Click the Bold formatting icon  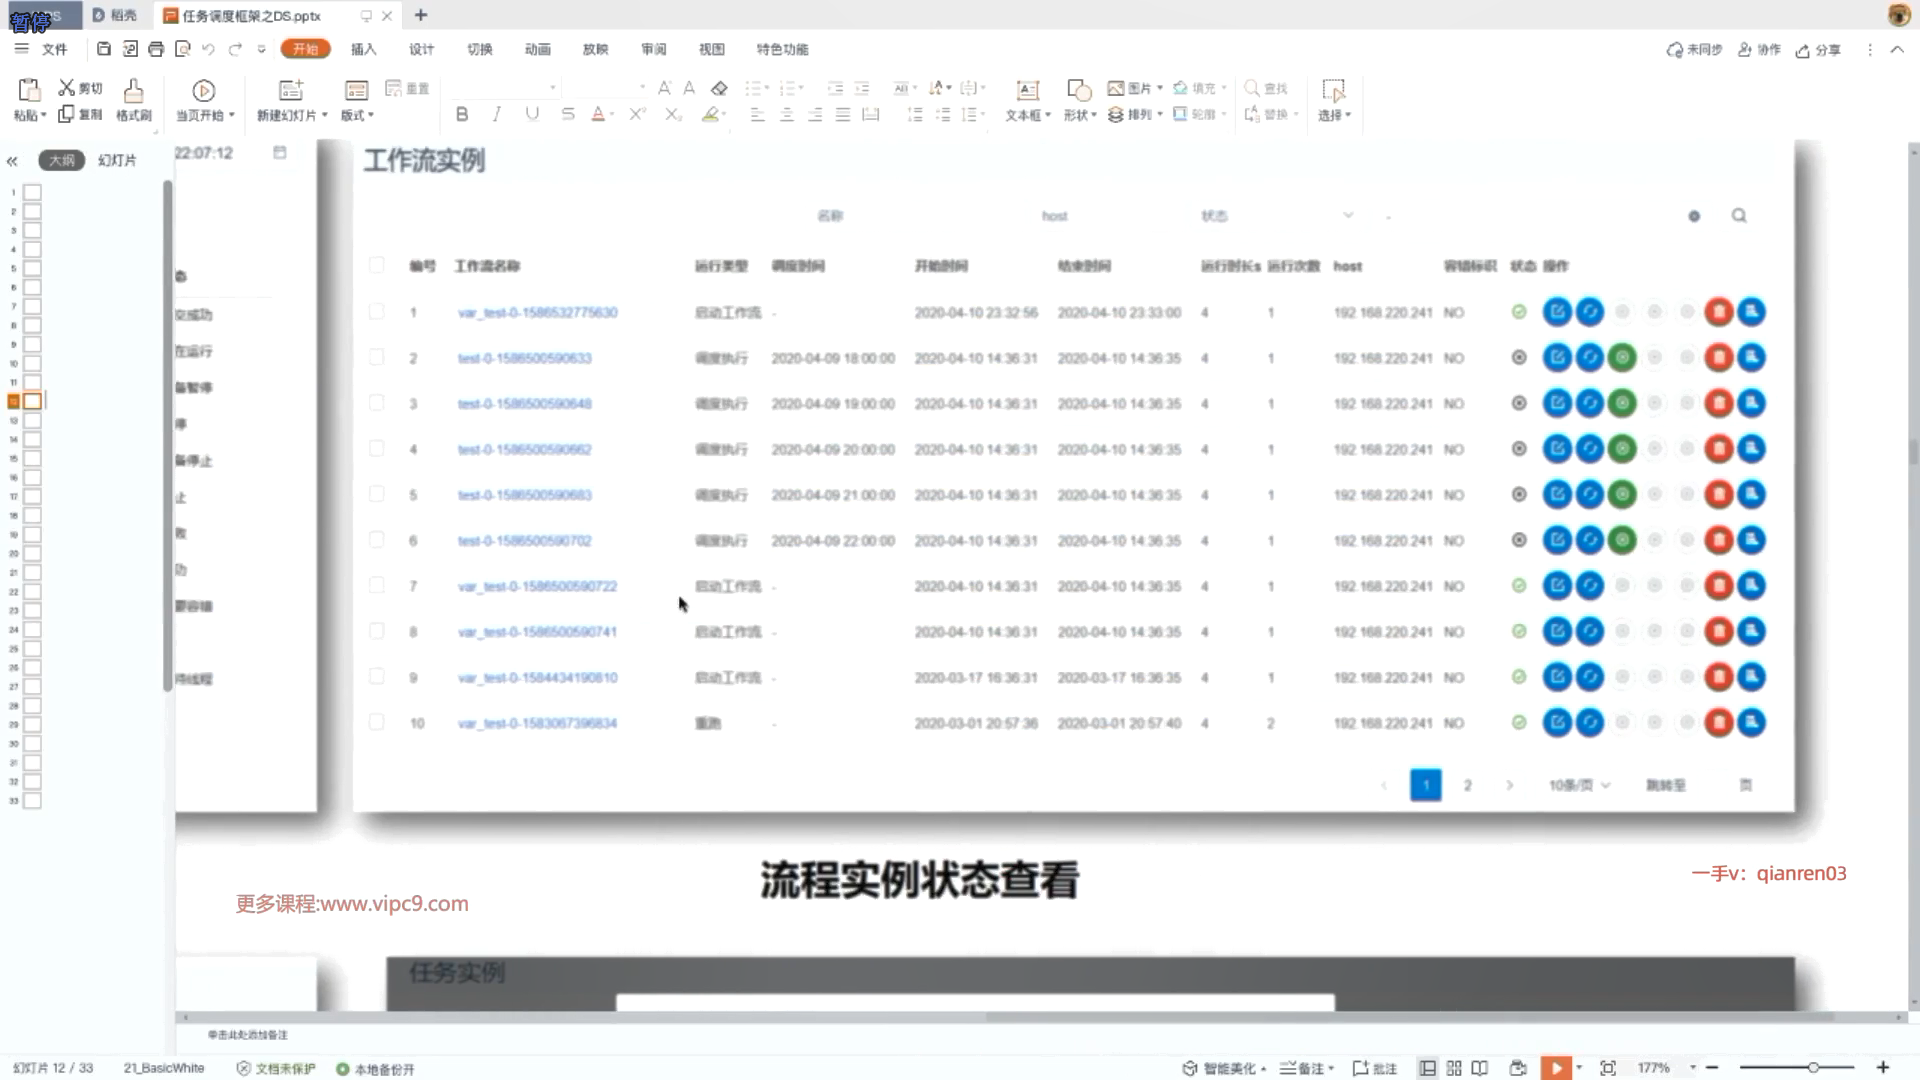pos(462,114)
